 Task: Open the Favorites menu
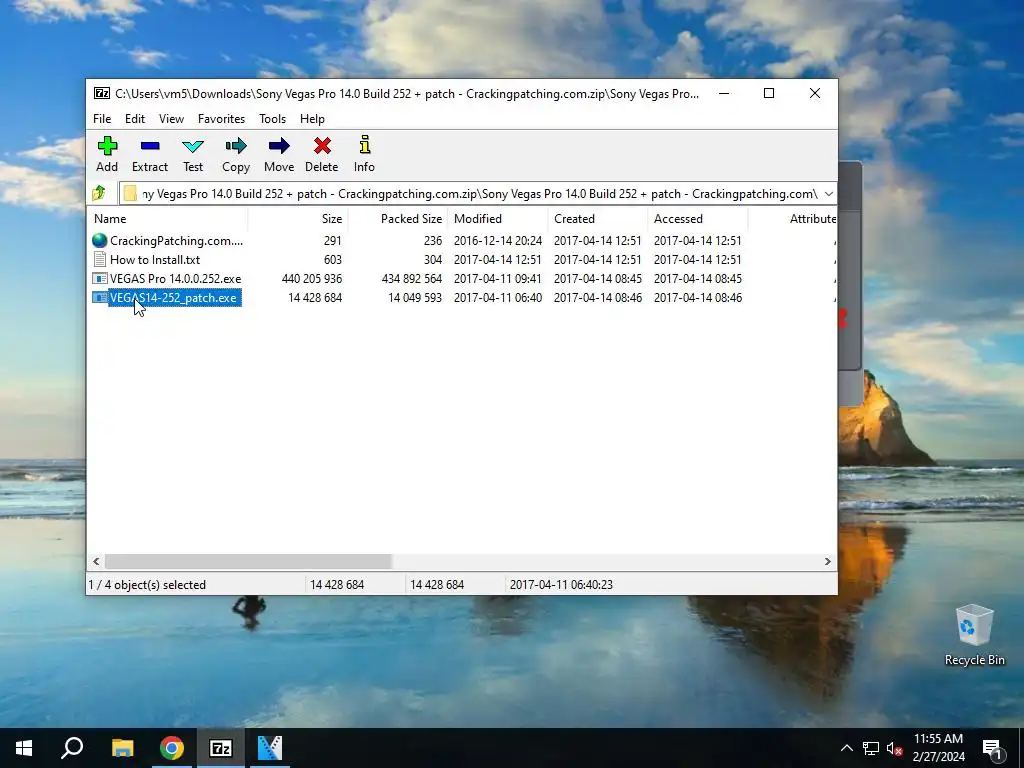pyautogui.click(x=221, y=119)
